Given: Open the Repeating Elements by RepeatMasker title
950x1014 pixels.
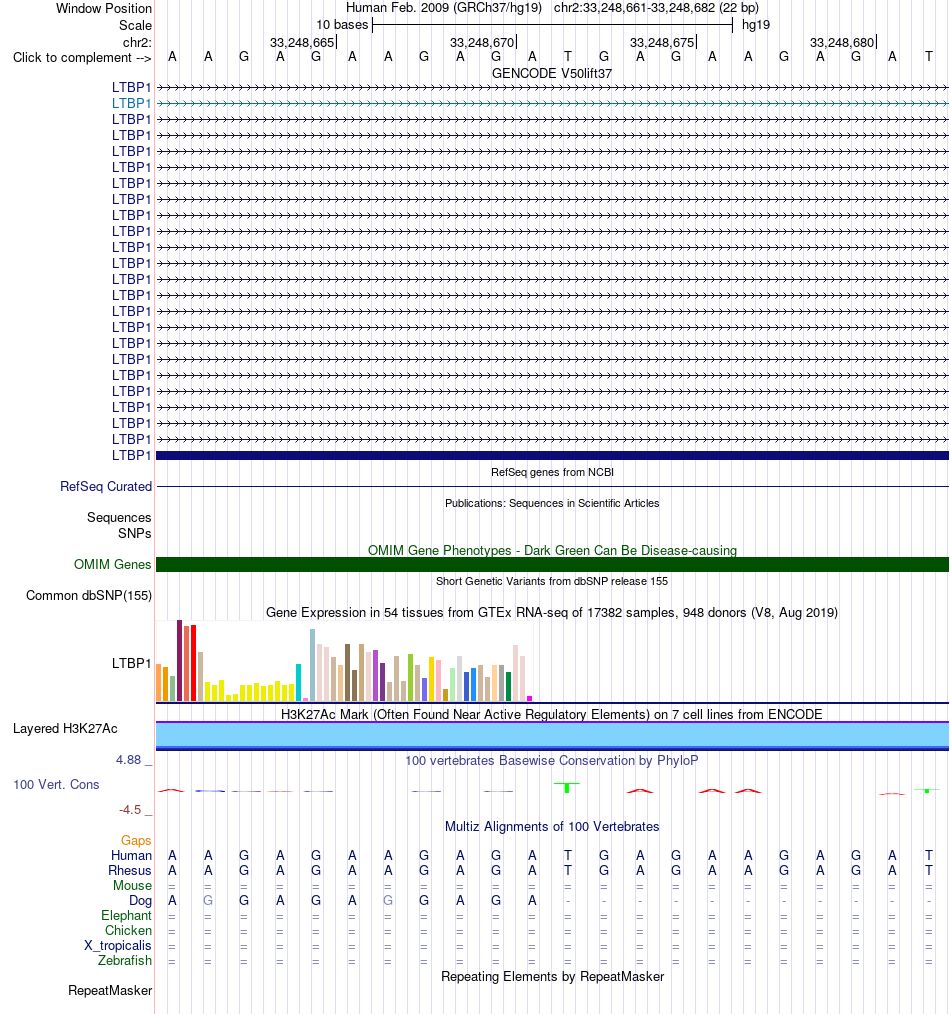Looking at the screenshot, I should (x=552, y=976).
